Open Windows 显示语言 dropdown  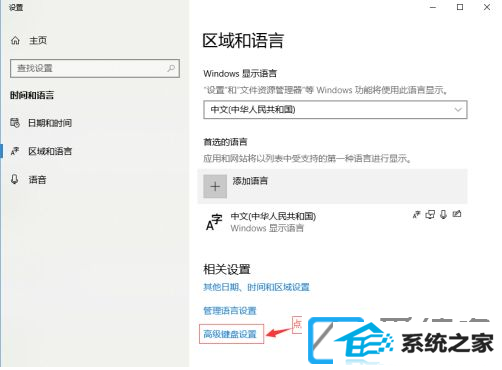(335, 110)
